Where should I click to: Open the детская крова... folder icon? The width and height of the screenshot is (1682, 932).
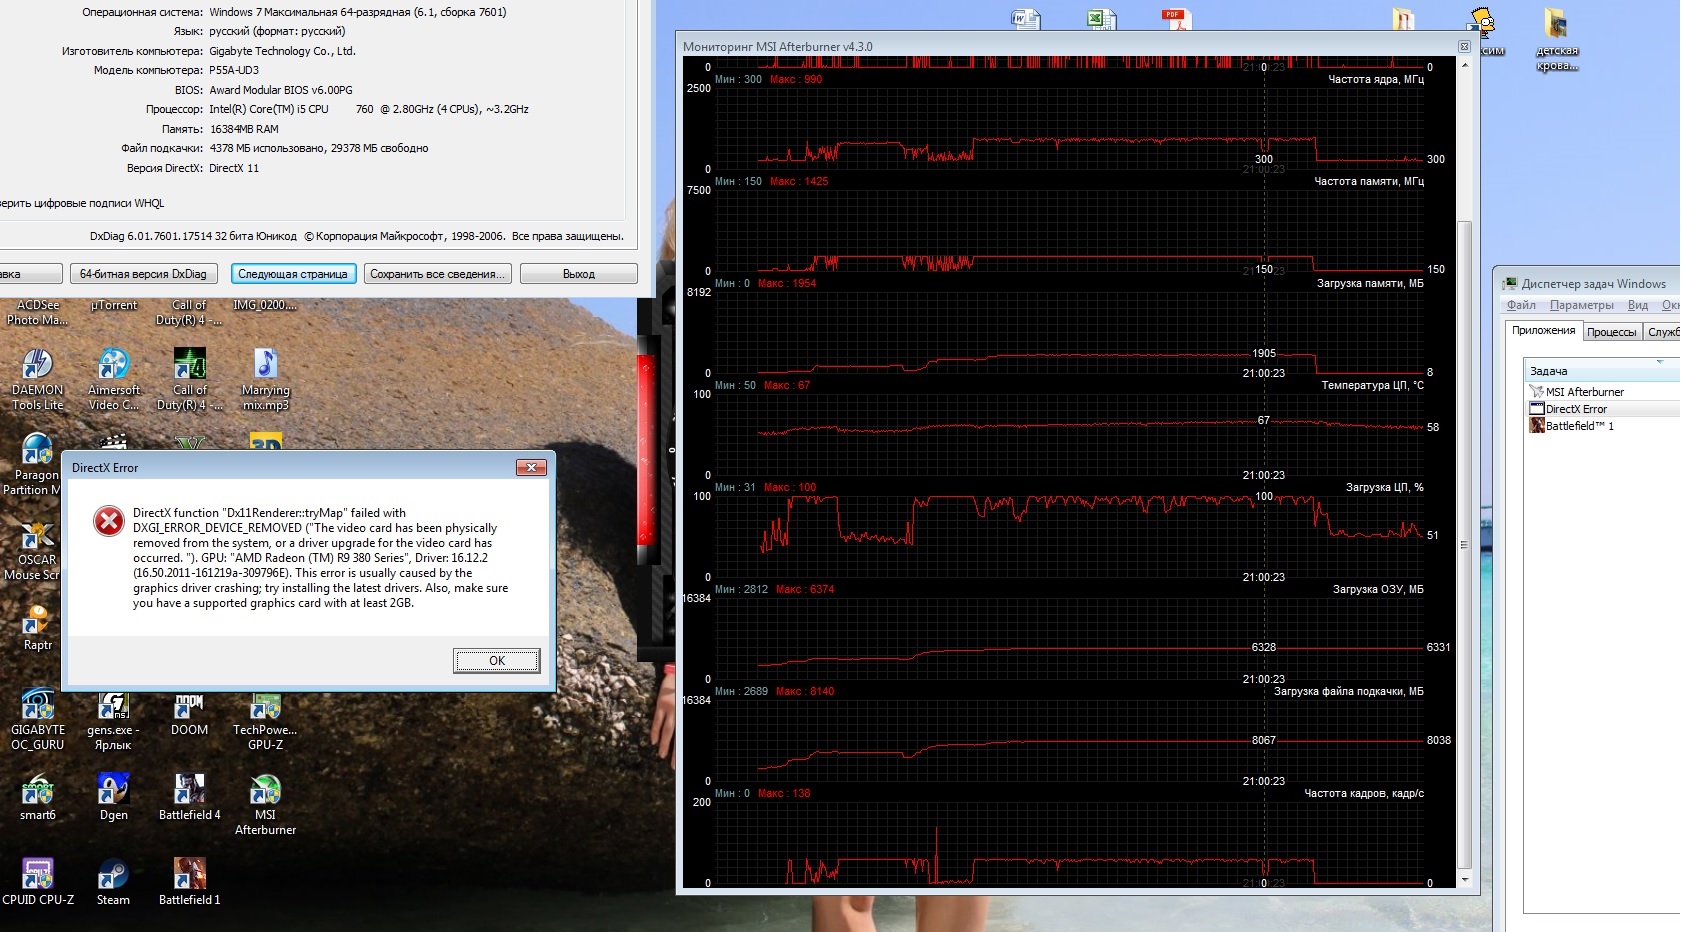(x=1556, y=40)
